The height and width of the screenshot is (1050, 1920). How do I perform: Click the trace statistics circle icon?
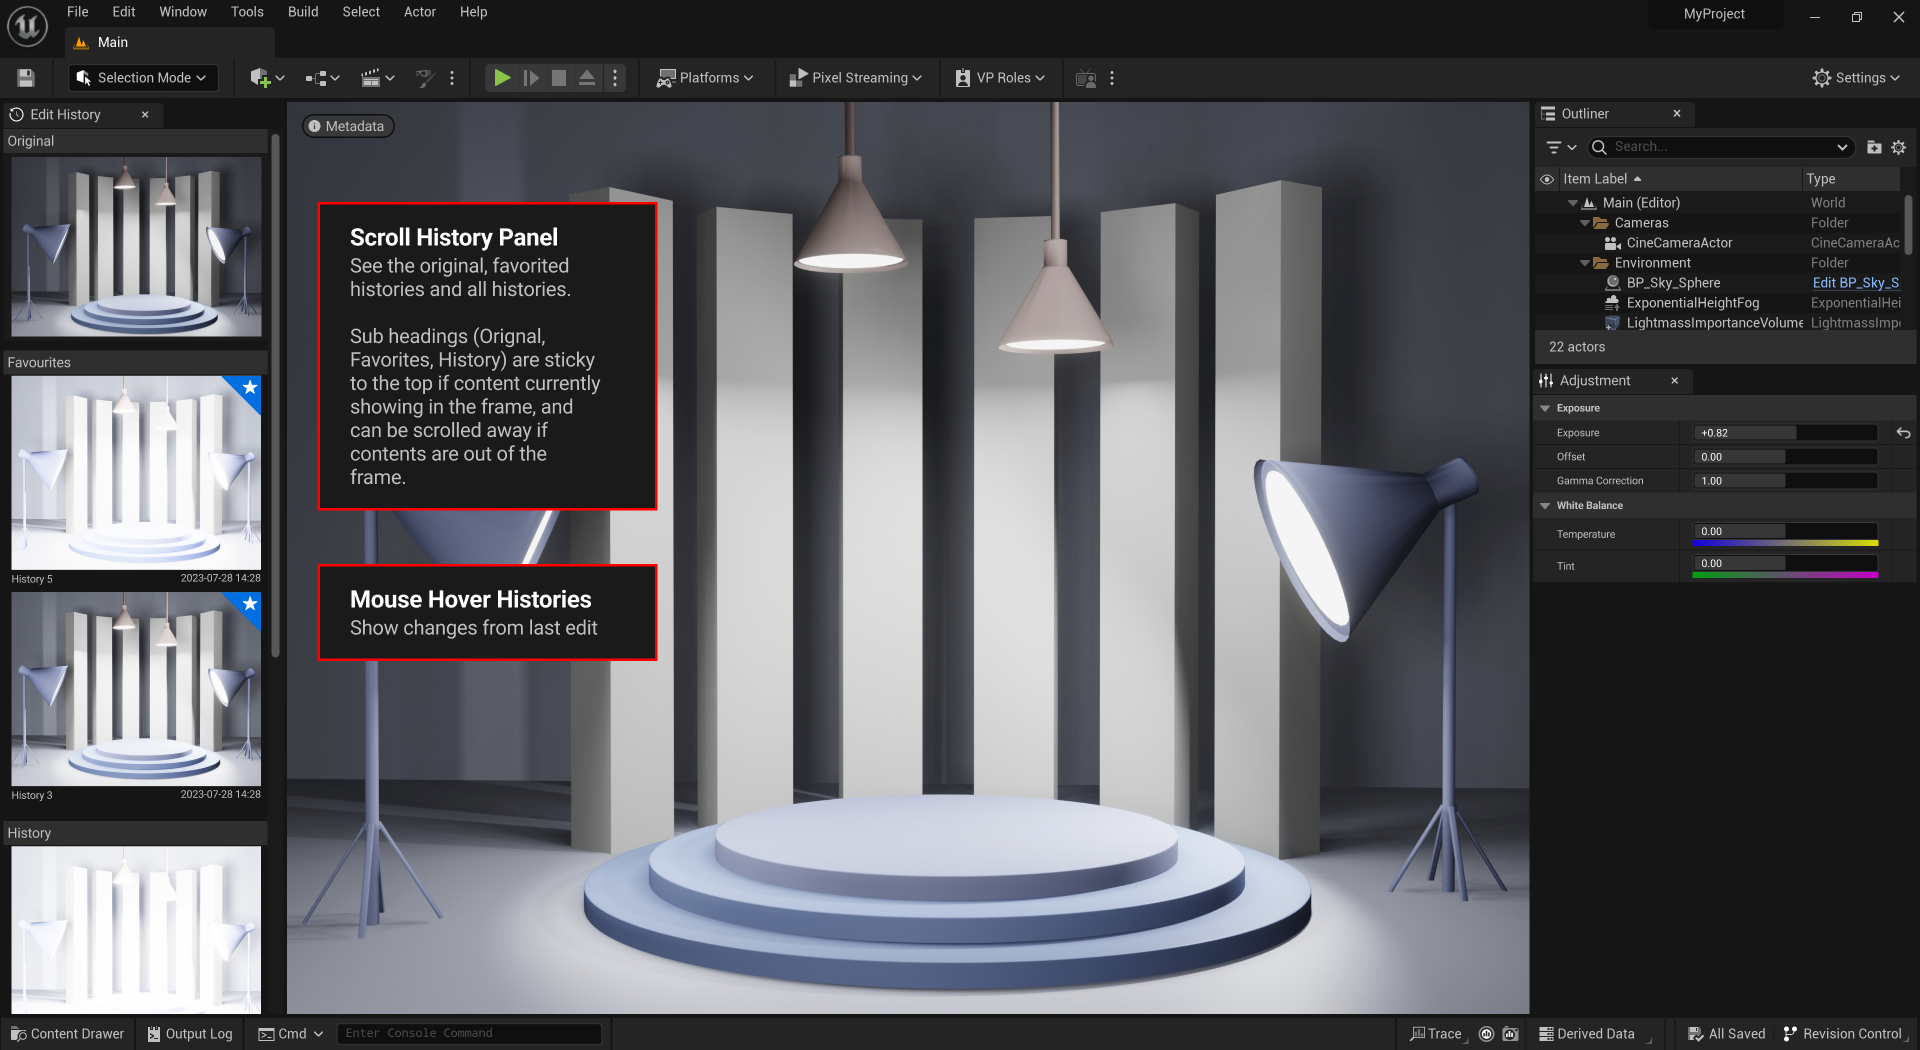click(1486, 1034)
